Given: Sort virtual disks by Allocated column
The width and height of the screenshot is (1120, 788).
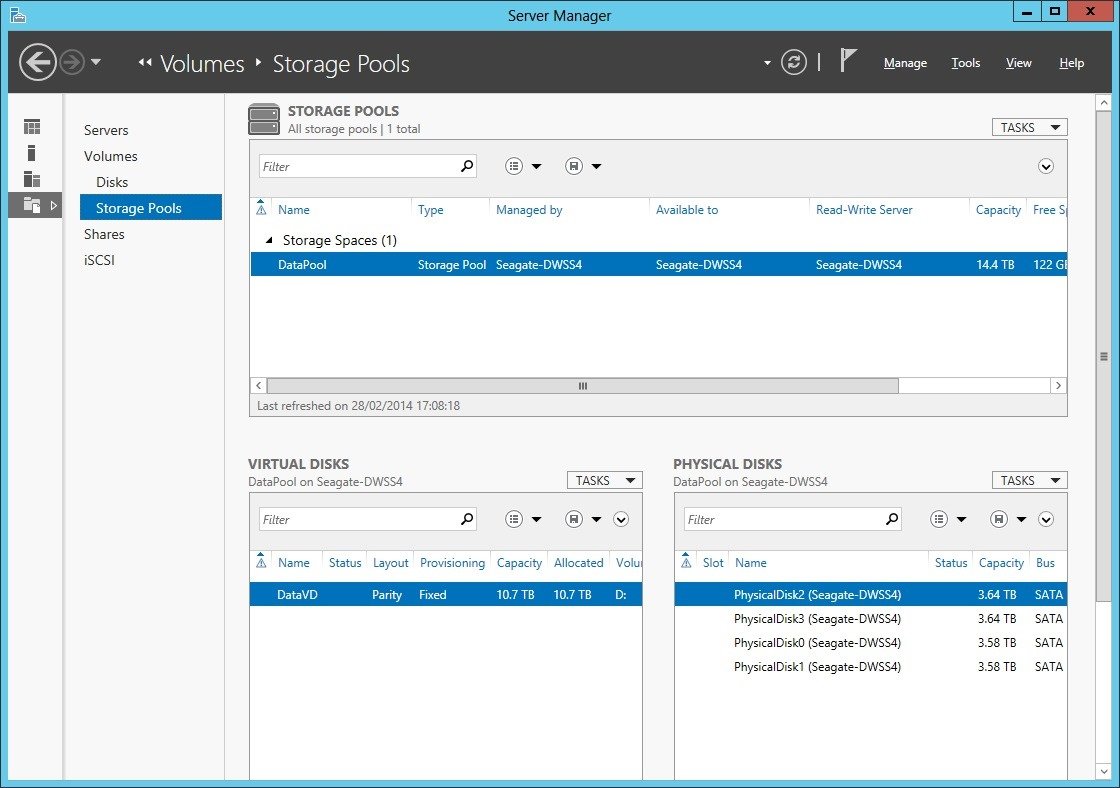Looking at the screenshot, I should (579, 563).
